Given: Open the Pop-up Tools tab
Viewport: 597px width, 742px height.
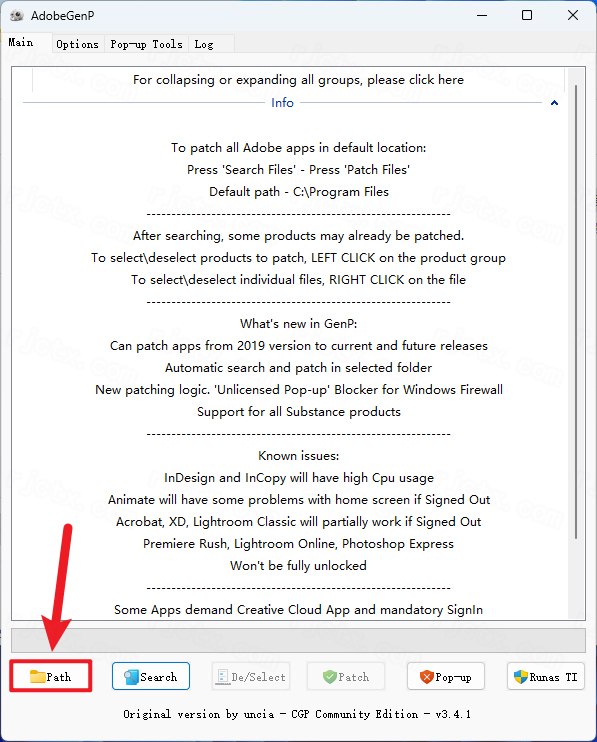Looking at the screenshot, I should click(x=146, y=44).
